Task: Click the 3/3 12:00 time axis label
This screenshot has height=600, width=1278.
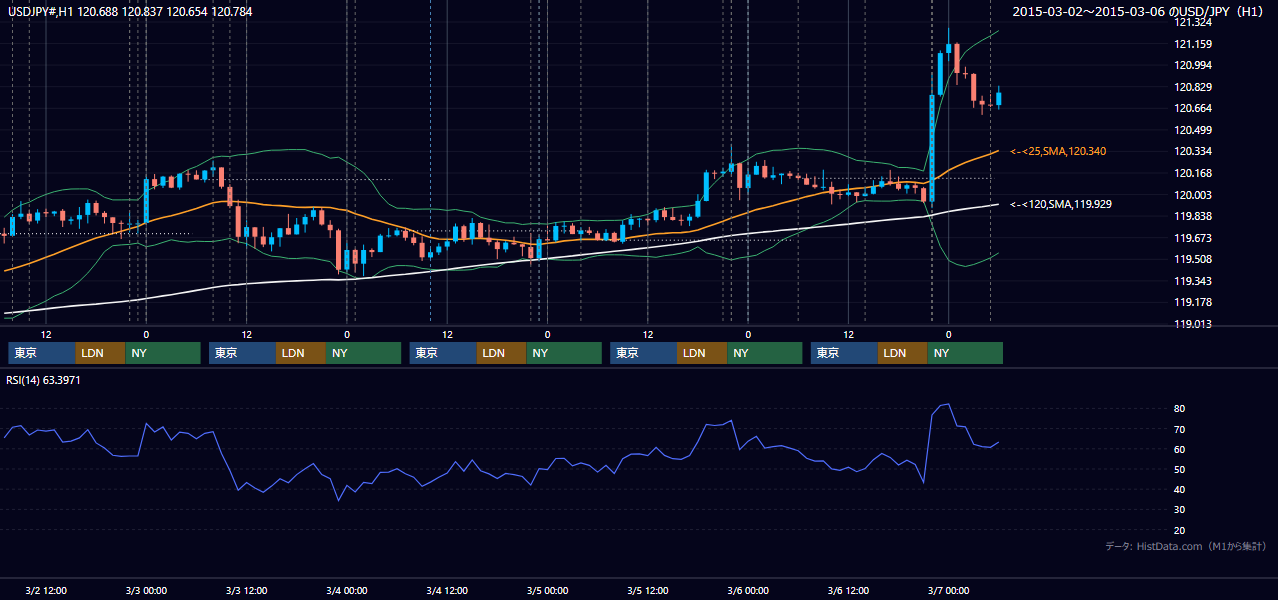Action: [x=246, y=590]
